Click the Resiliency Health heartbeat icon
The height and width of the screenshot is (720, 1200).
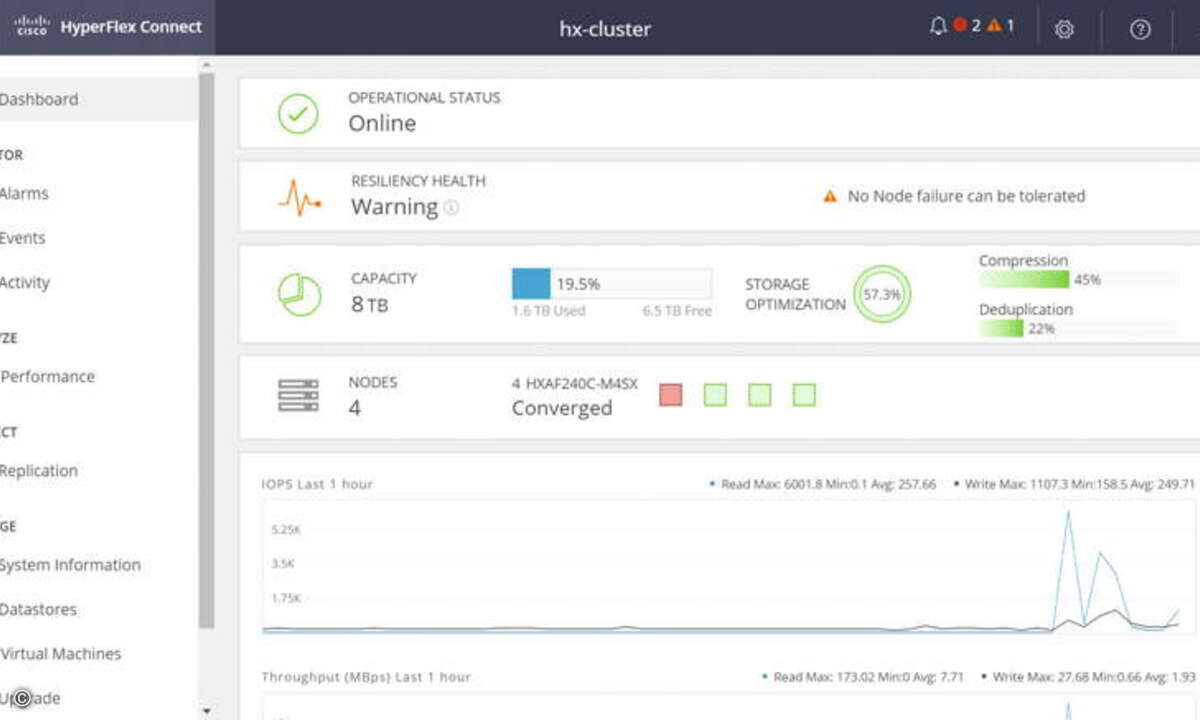pos(299,198)
